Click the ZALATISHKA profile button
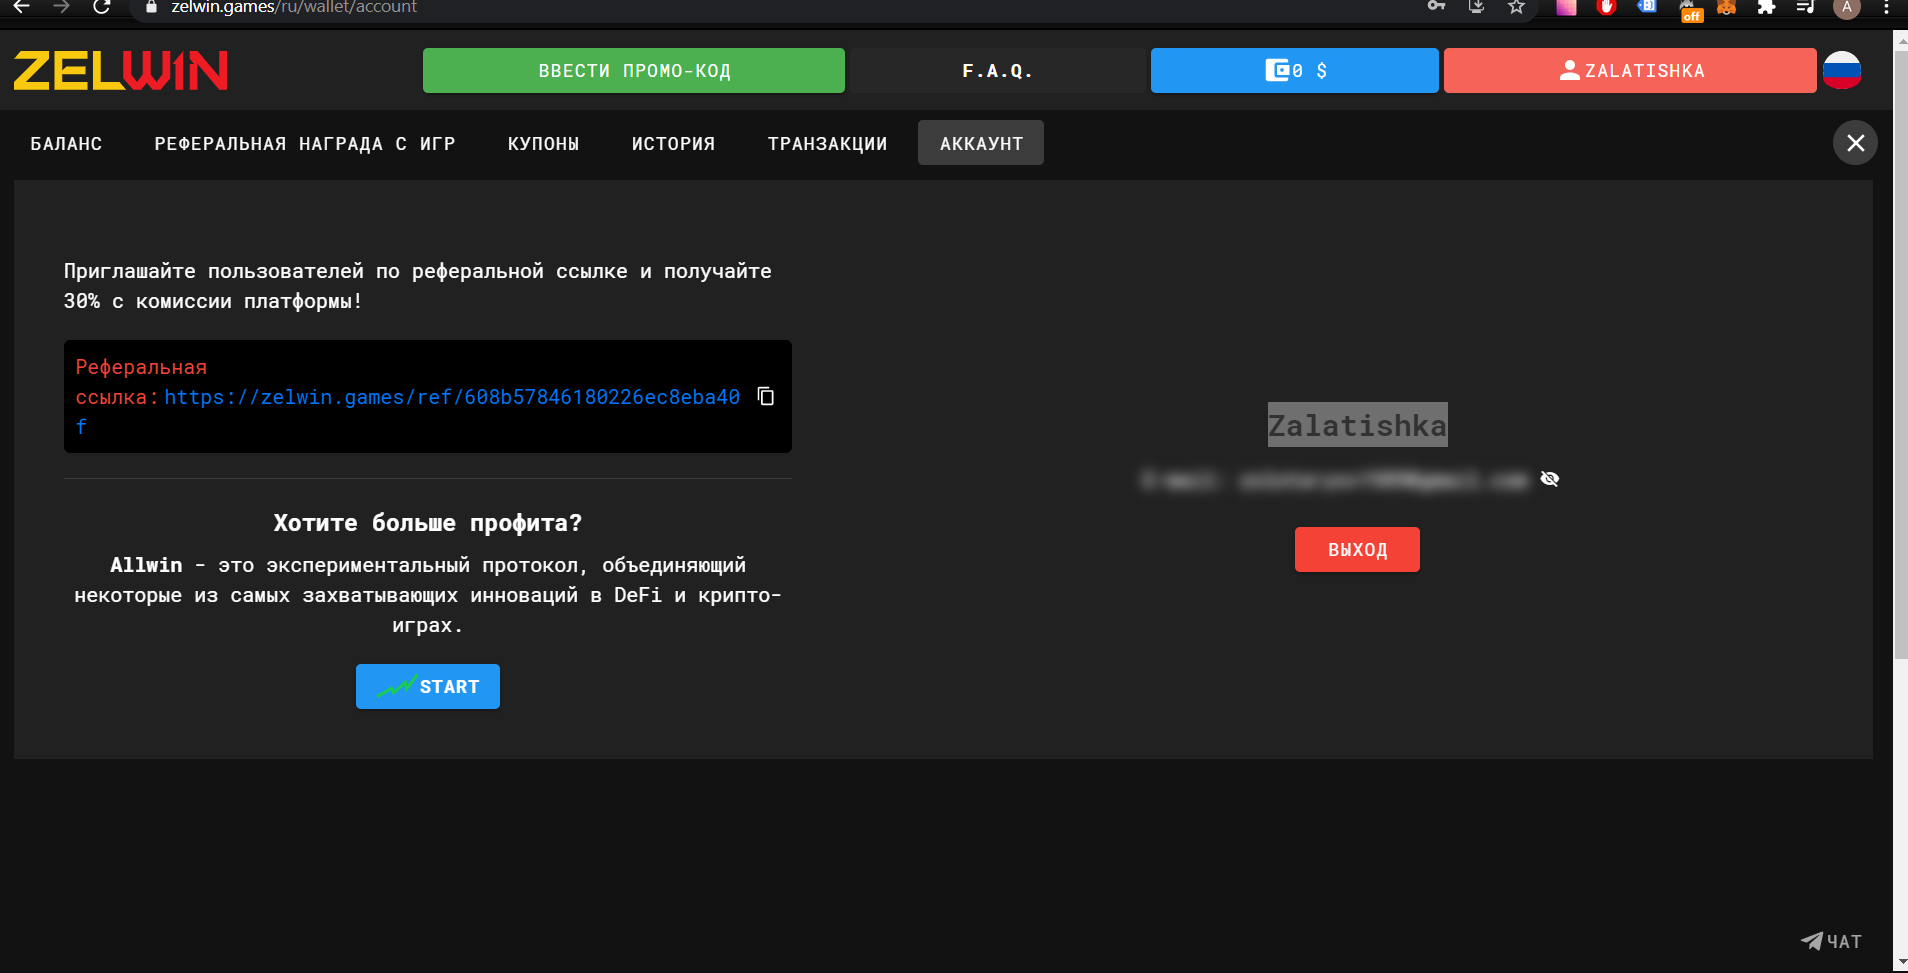 click(1630, 71)
